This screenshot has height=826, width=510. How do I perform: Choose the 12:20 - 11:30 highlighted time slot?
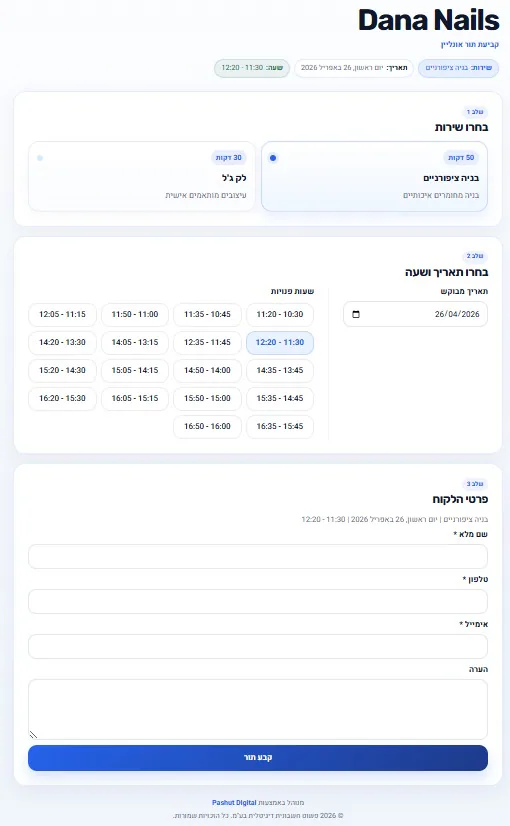280,342
